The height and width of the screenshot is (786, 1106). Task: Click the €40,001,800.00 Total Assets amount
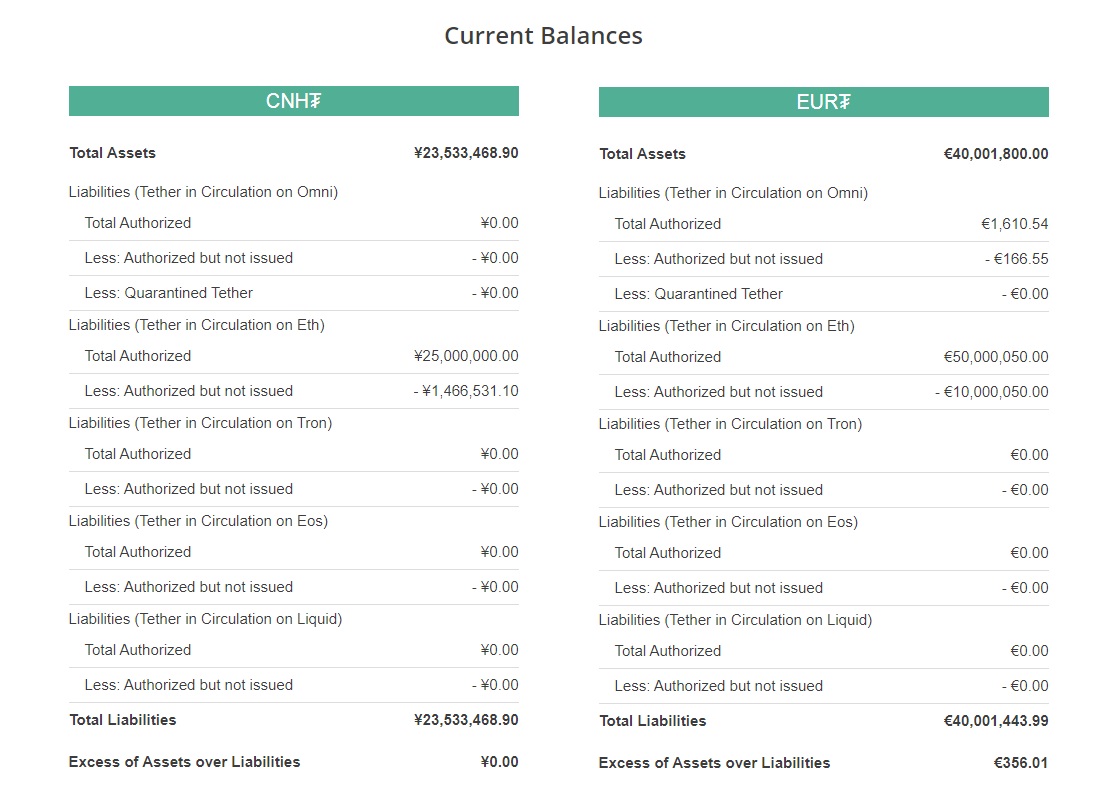tap(996, 154)
